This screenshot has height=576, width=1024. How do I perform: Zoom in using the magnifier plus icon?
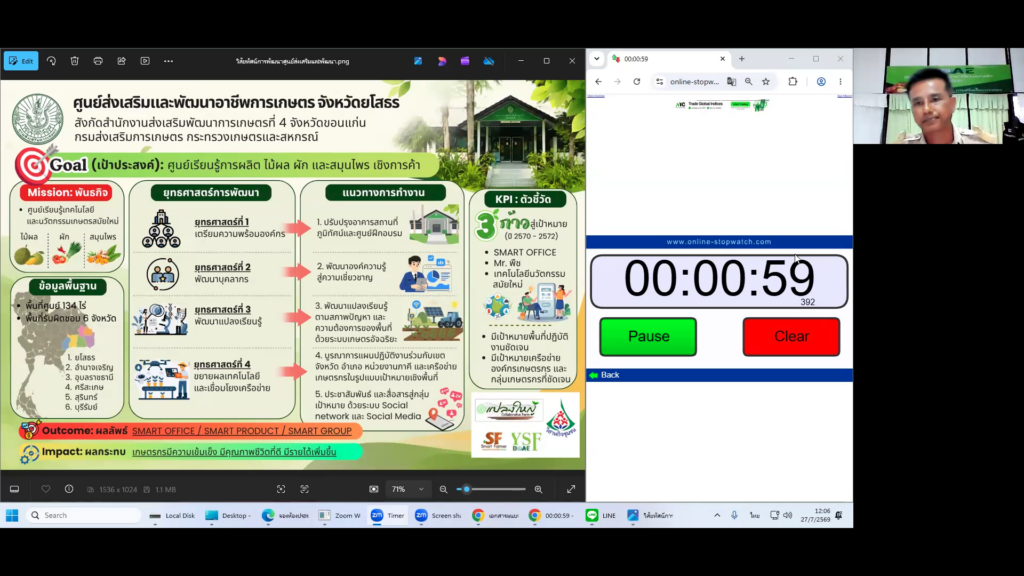point(538,489)
